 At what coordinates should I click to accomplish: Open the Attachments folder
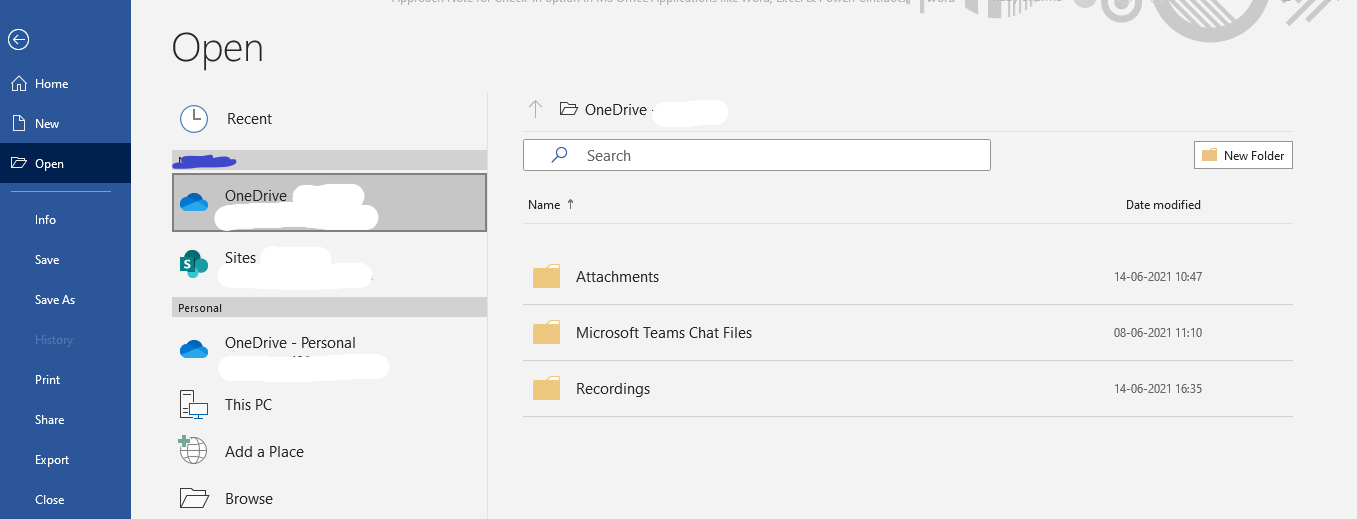click(x=908, y=277)
